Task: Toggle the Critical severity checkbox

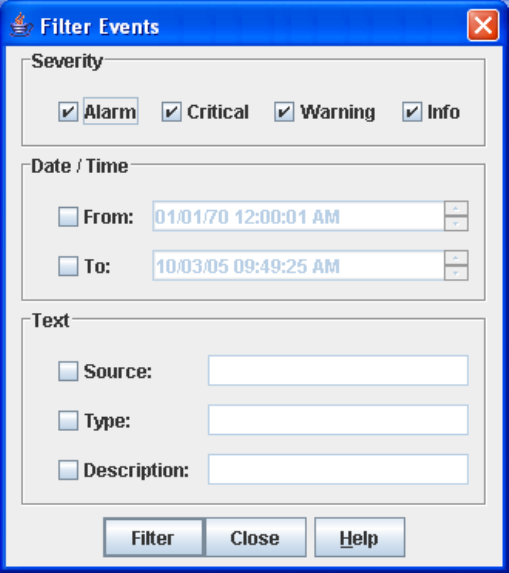Action: (171, 111)
